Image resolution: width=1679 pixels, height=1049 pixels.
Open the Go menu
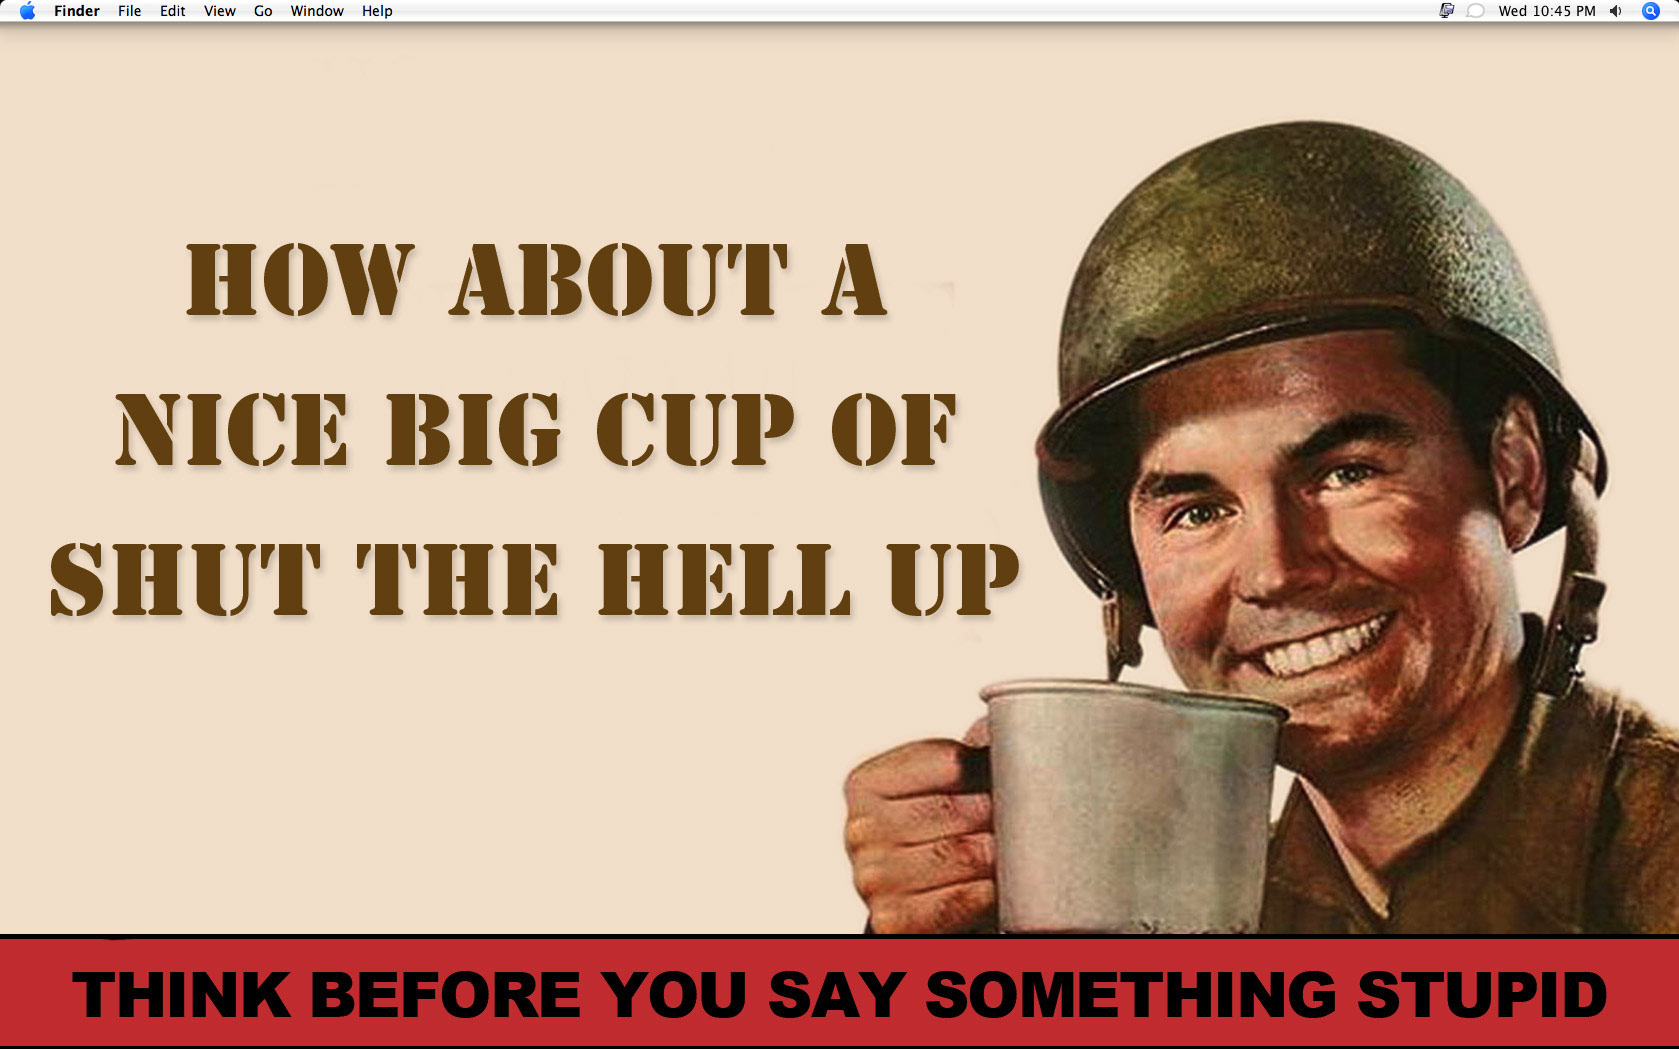point(263,11)
